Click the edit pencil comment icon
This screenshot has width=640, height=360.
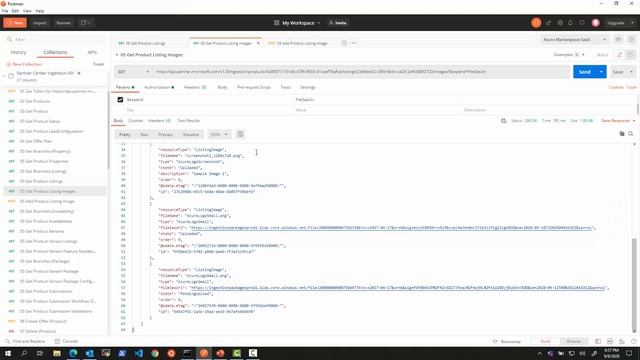[620, 55]
